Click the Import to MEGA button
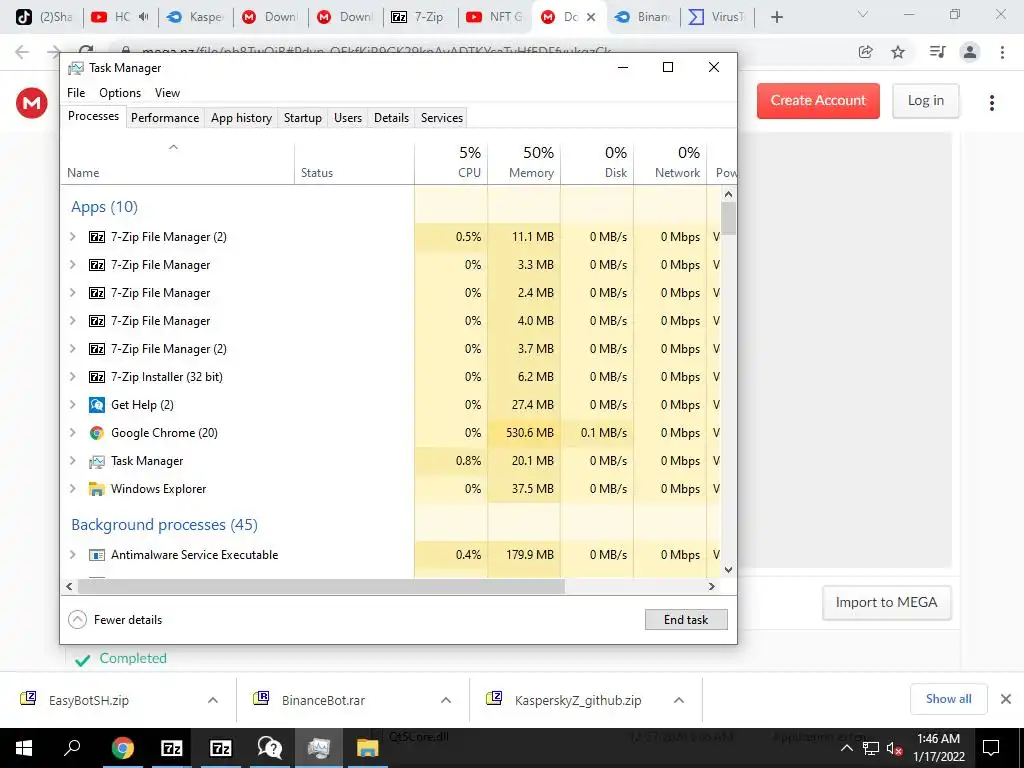This screenshot has width=1024, height=768. 886,602
